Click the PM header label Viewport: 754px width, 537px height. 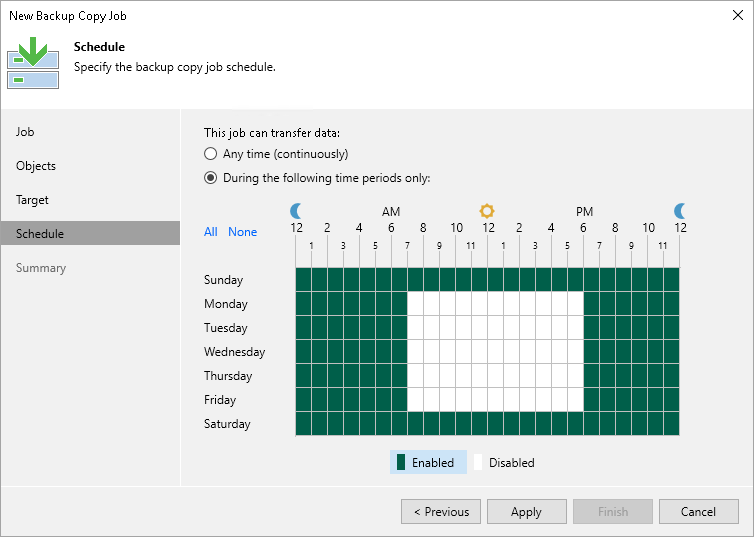[x=584, y=212]
